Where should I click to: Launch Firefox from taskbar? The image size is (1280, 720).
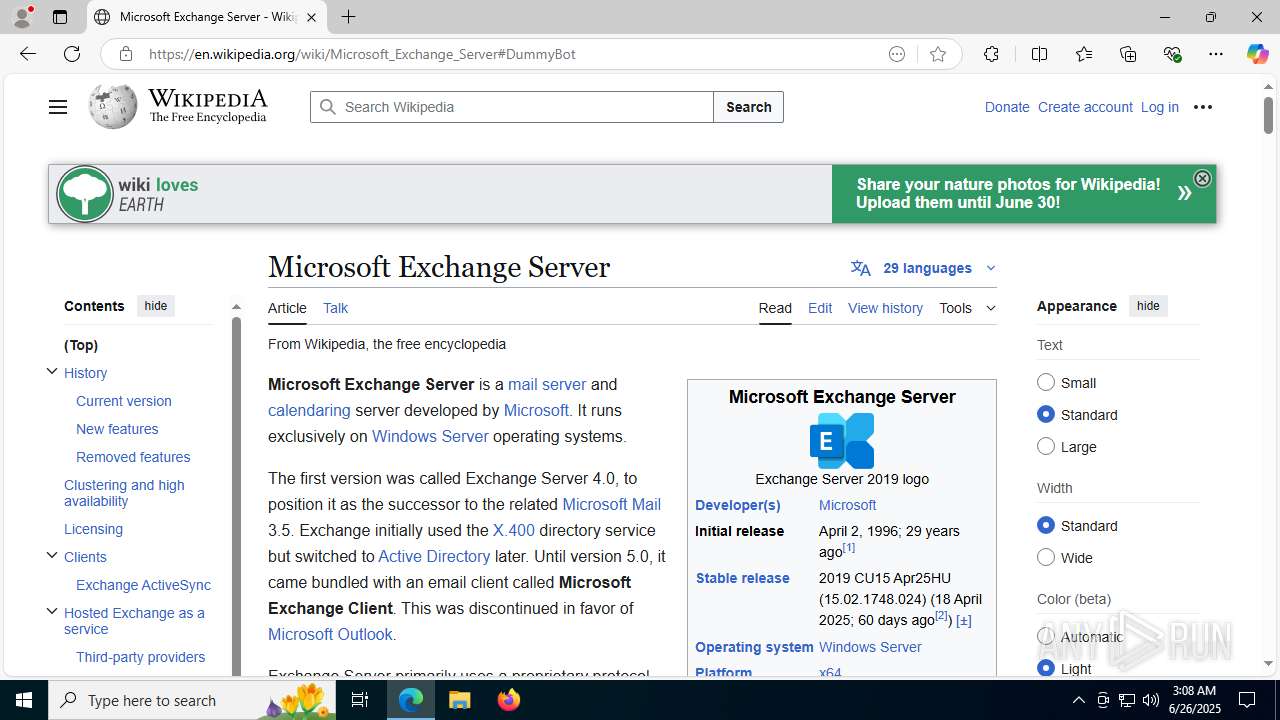pyautogui.click(x=509, y=700)
